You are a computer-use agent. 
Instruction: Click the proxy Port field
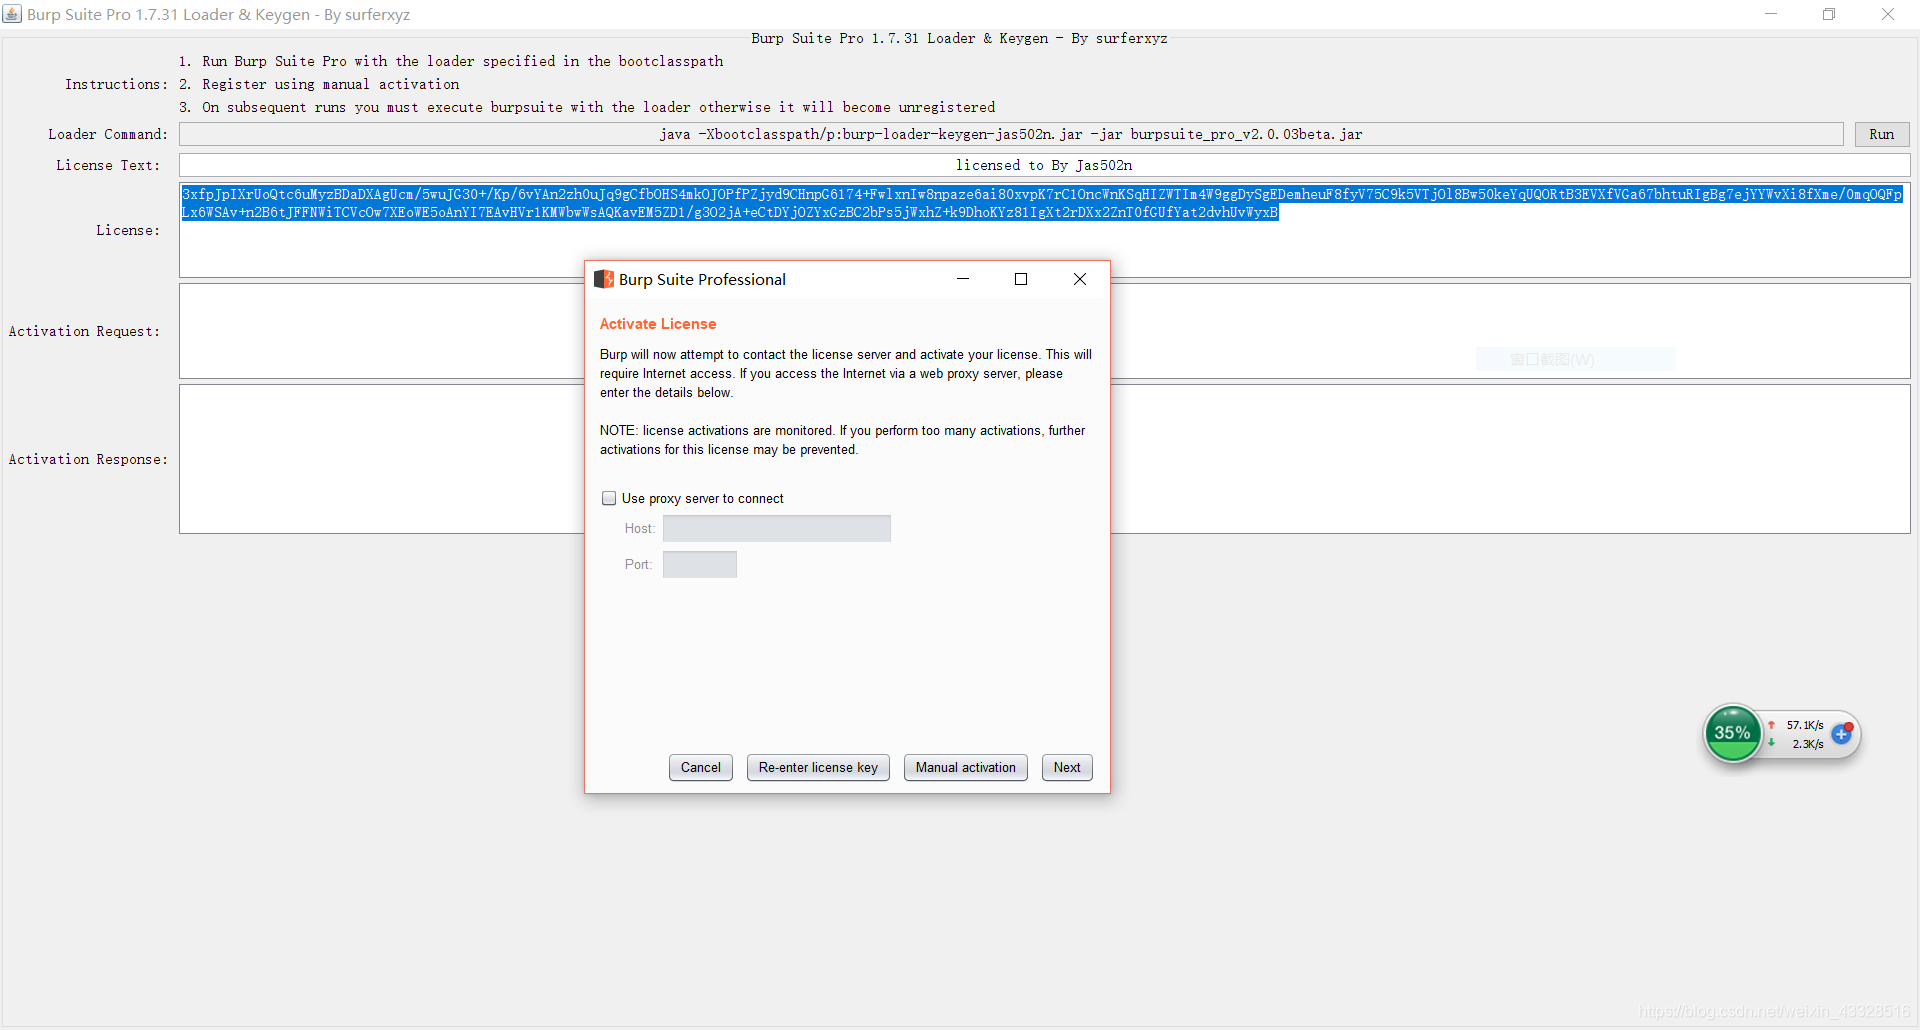(699, 564)
